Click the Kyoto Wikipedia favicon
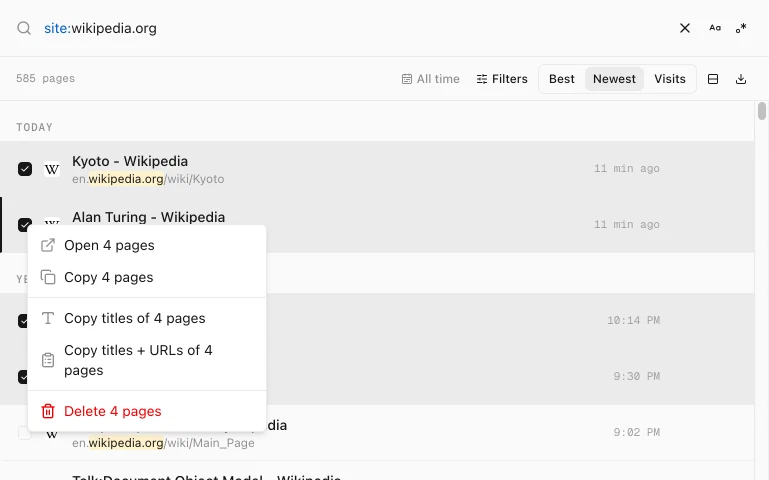This screenshot has width=769, height=480. [52, 169]
